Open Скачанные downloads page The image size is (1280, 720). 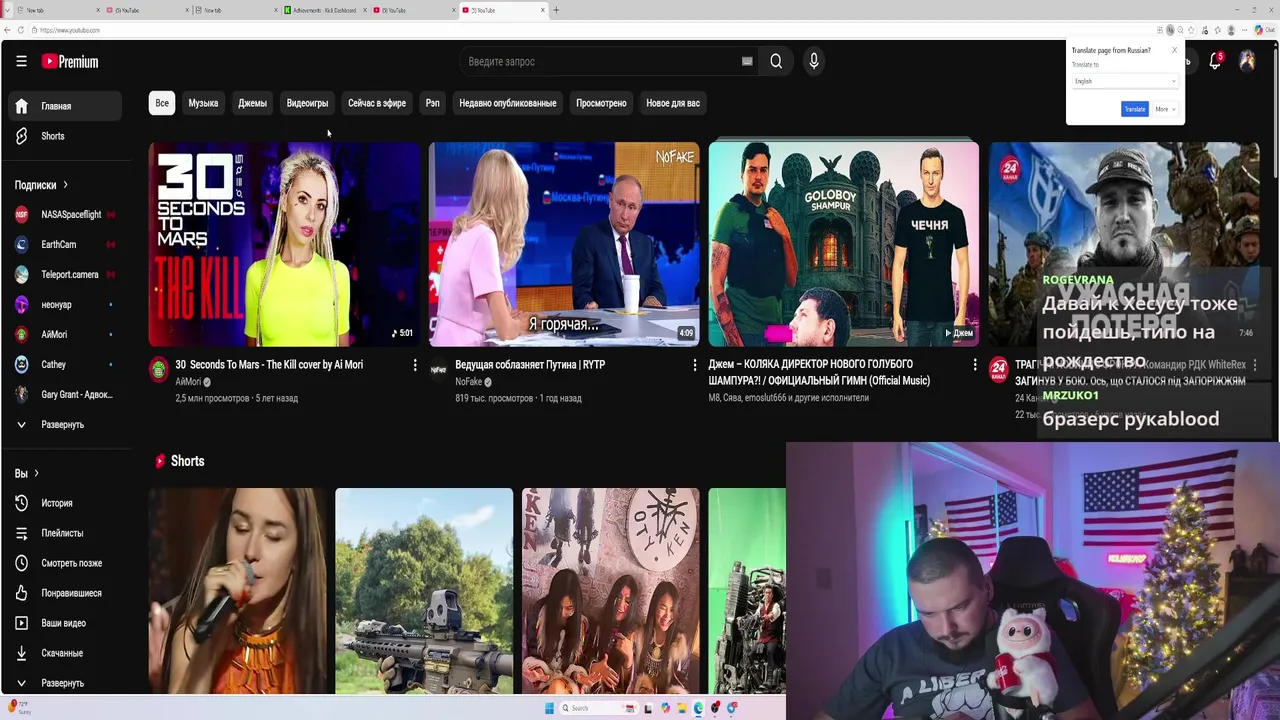tap(64, 653)
